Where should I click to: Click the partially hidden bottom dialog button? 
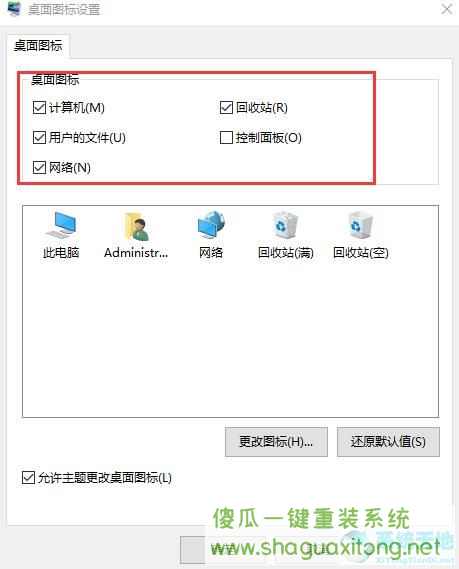click(193, 549)
